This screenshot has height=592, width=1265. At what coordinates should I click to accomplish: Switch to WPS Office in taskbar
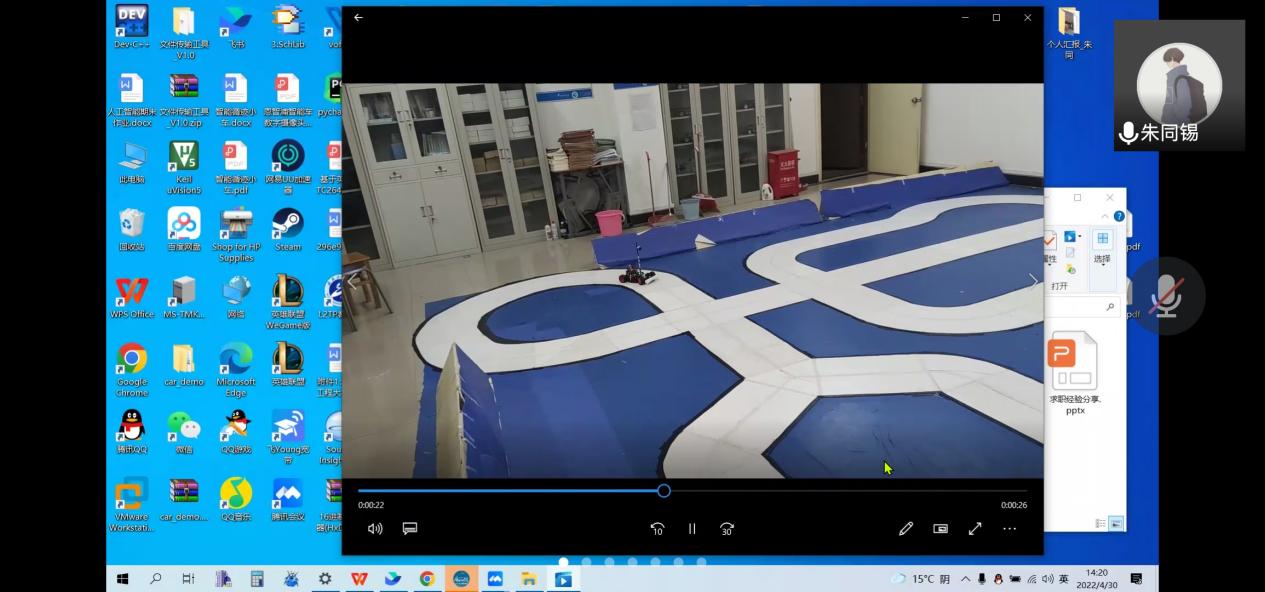click(x=359, y=579)
